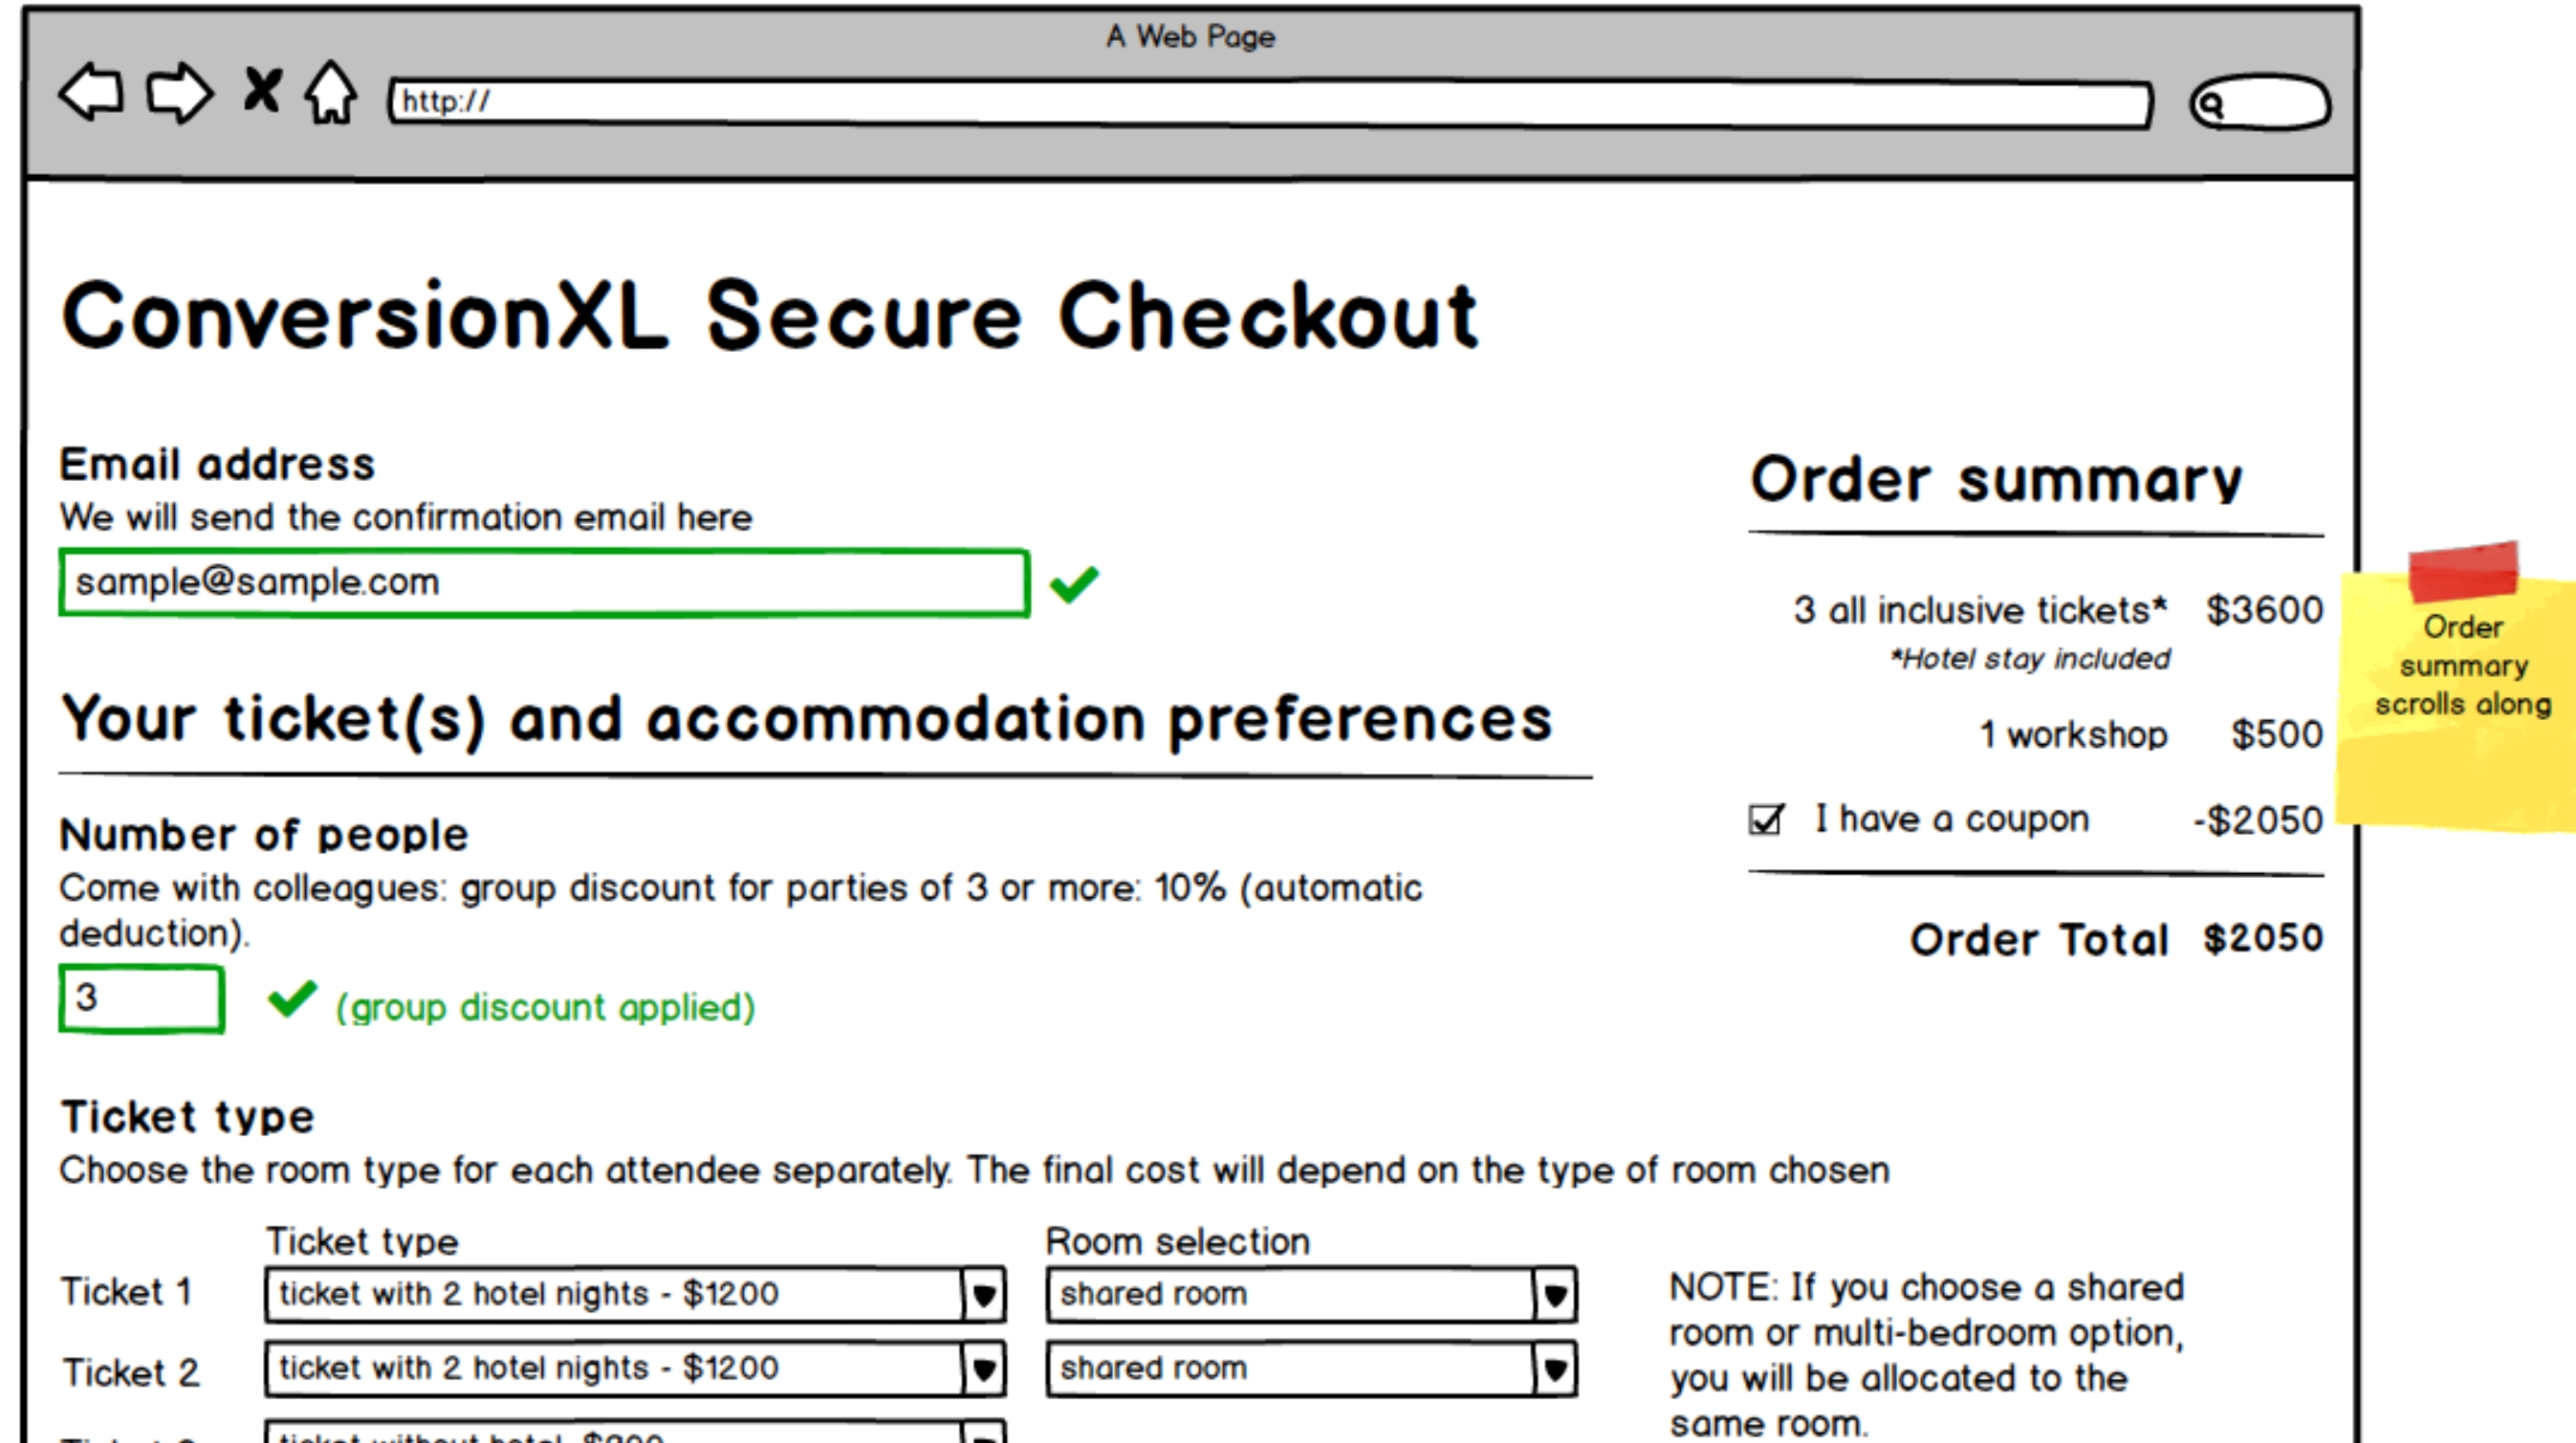
Task: Open Ticket 2 ticket type dropdown
Action: coord(635,1368)
